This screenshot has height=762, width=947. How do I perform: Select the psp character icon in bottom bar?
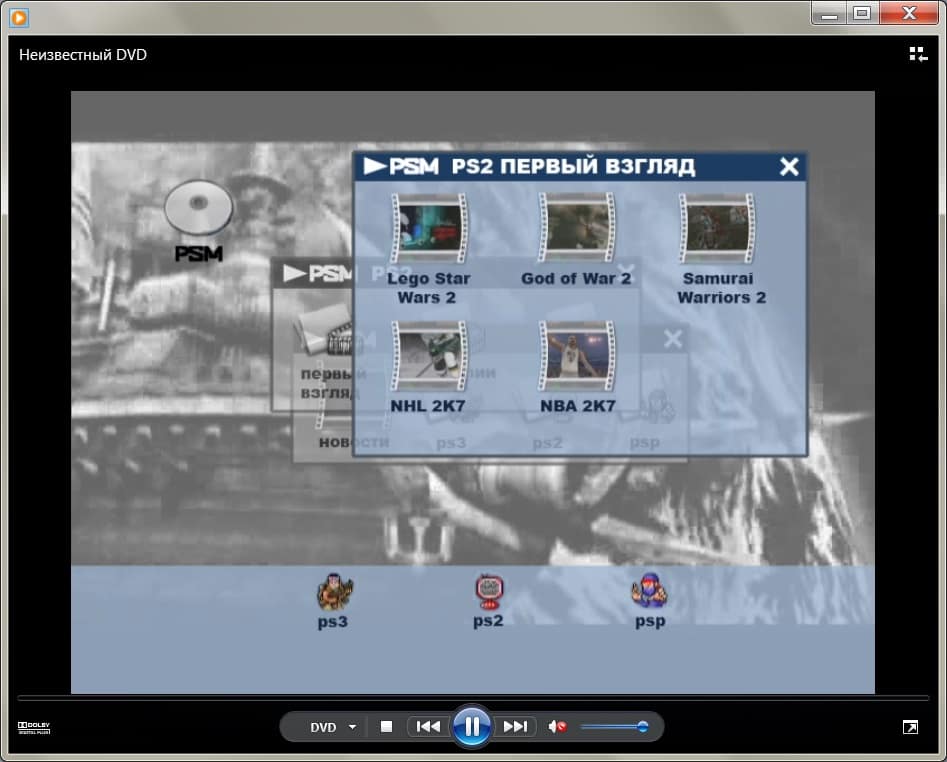pos(649,591)
